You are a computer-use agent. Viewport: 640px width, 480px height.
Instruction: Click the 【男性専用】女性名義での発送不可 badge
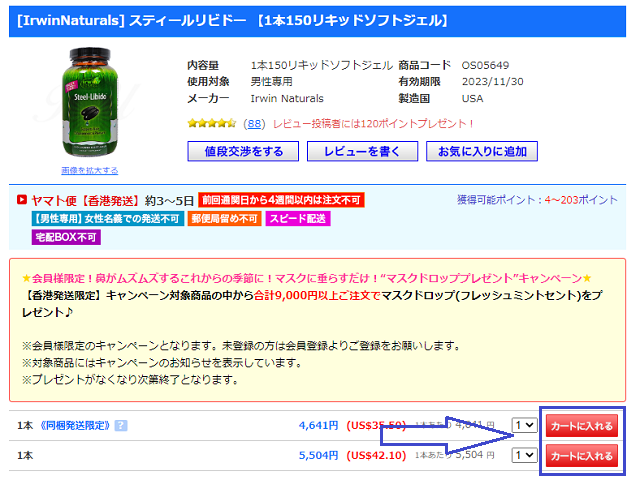point(108,219)
